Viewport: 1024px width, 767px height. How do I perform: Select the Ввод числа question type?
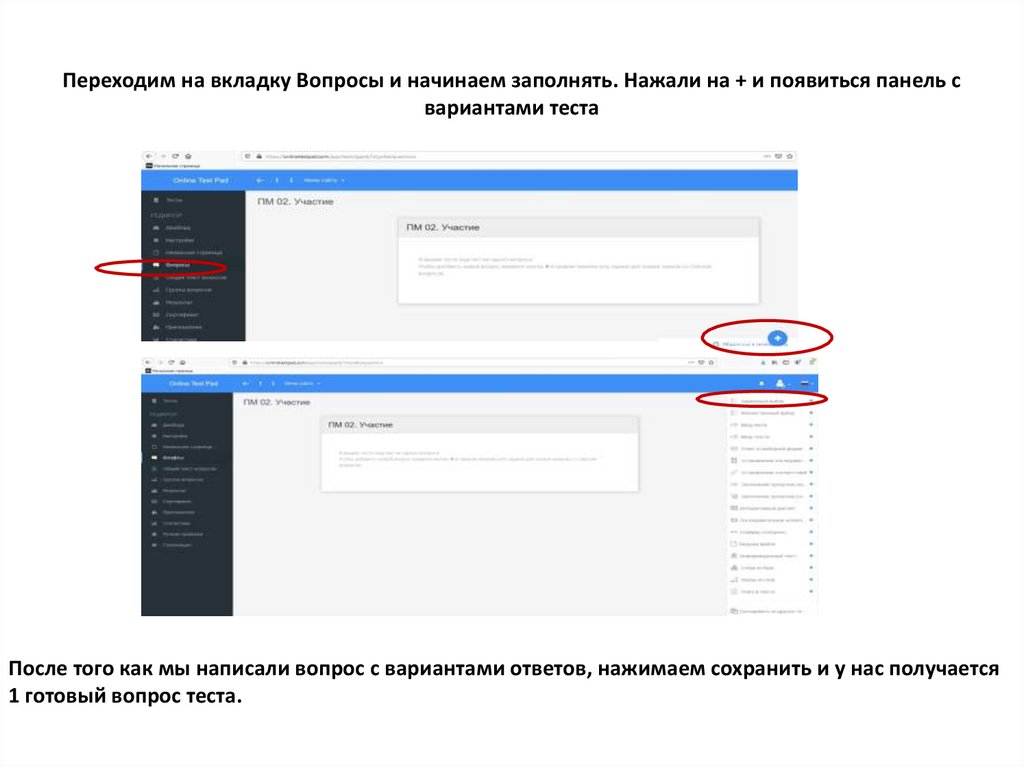[x=771, y=425]
